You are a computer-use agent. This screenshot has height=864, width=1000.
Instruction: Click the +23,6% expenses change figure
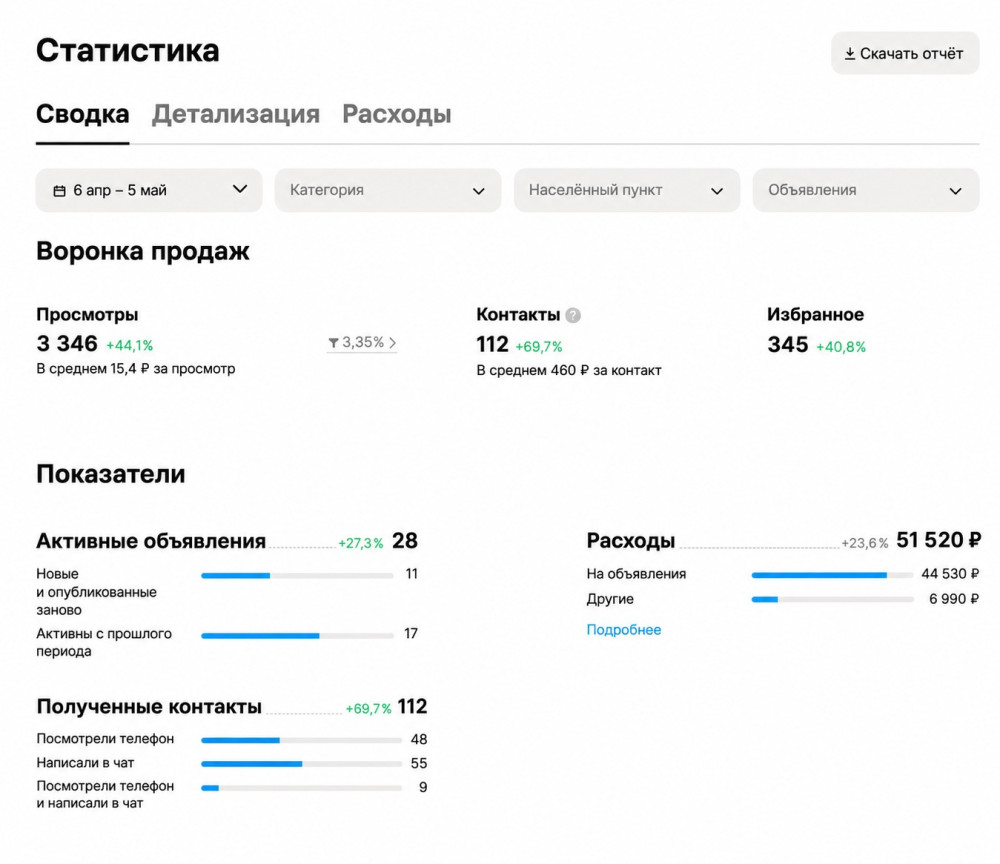pos(865,543)
